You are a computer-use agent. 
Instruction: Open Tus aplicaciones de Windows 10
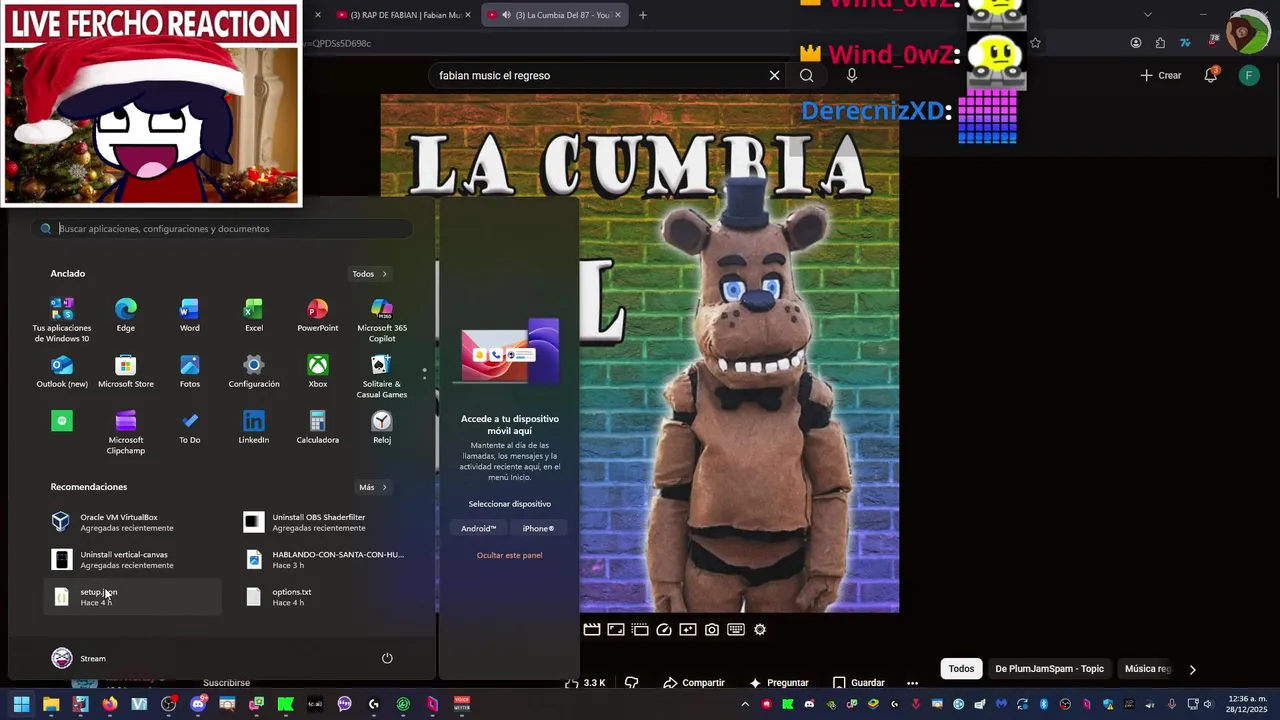point(62,320)
